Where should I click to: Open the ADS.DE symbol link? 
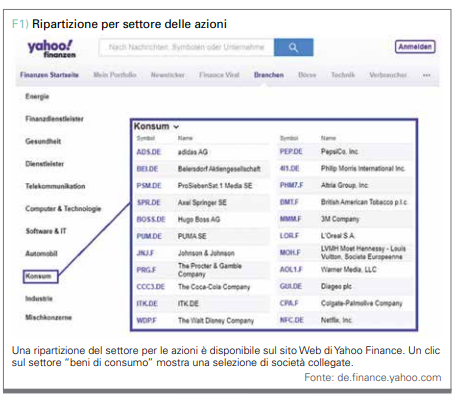pyautogui.click(x=149, y=152)
